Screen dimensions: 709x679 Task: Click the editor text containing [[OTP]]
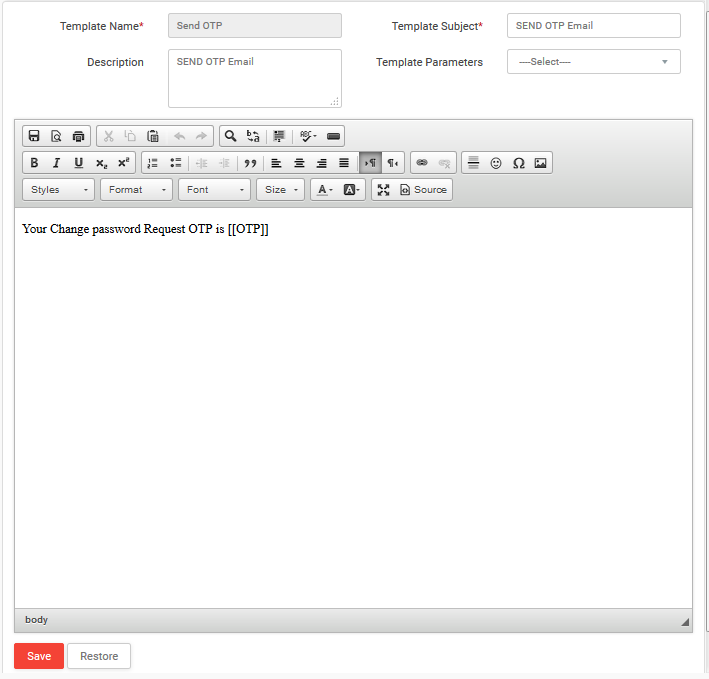[145, 229]
